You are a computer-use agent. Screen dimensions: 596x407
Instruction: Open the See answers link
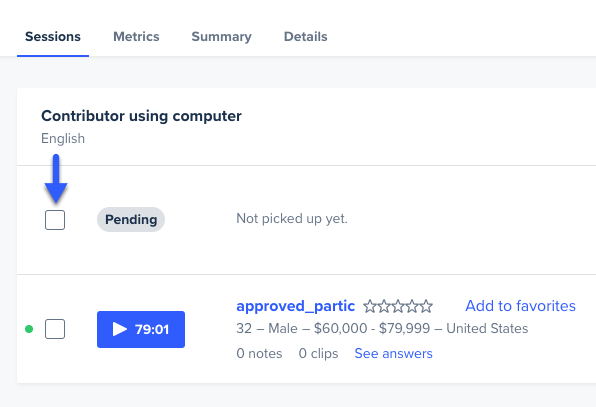pos(393,353)
